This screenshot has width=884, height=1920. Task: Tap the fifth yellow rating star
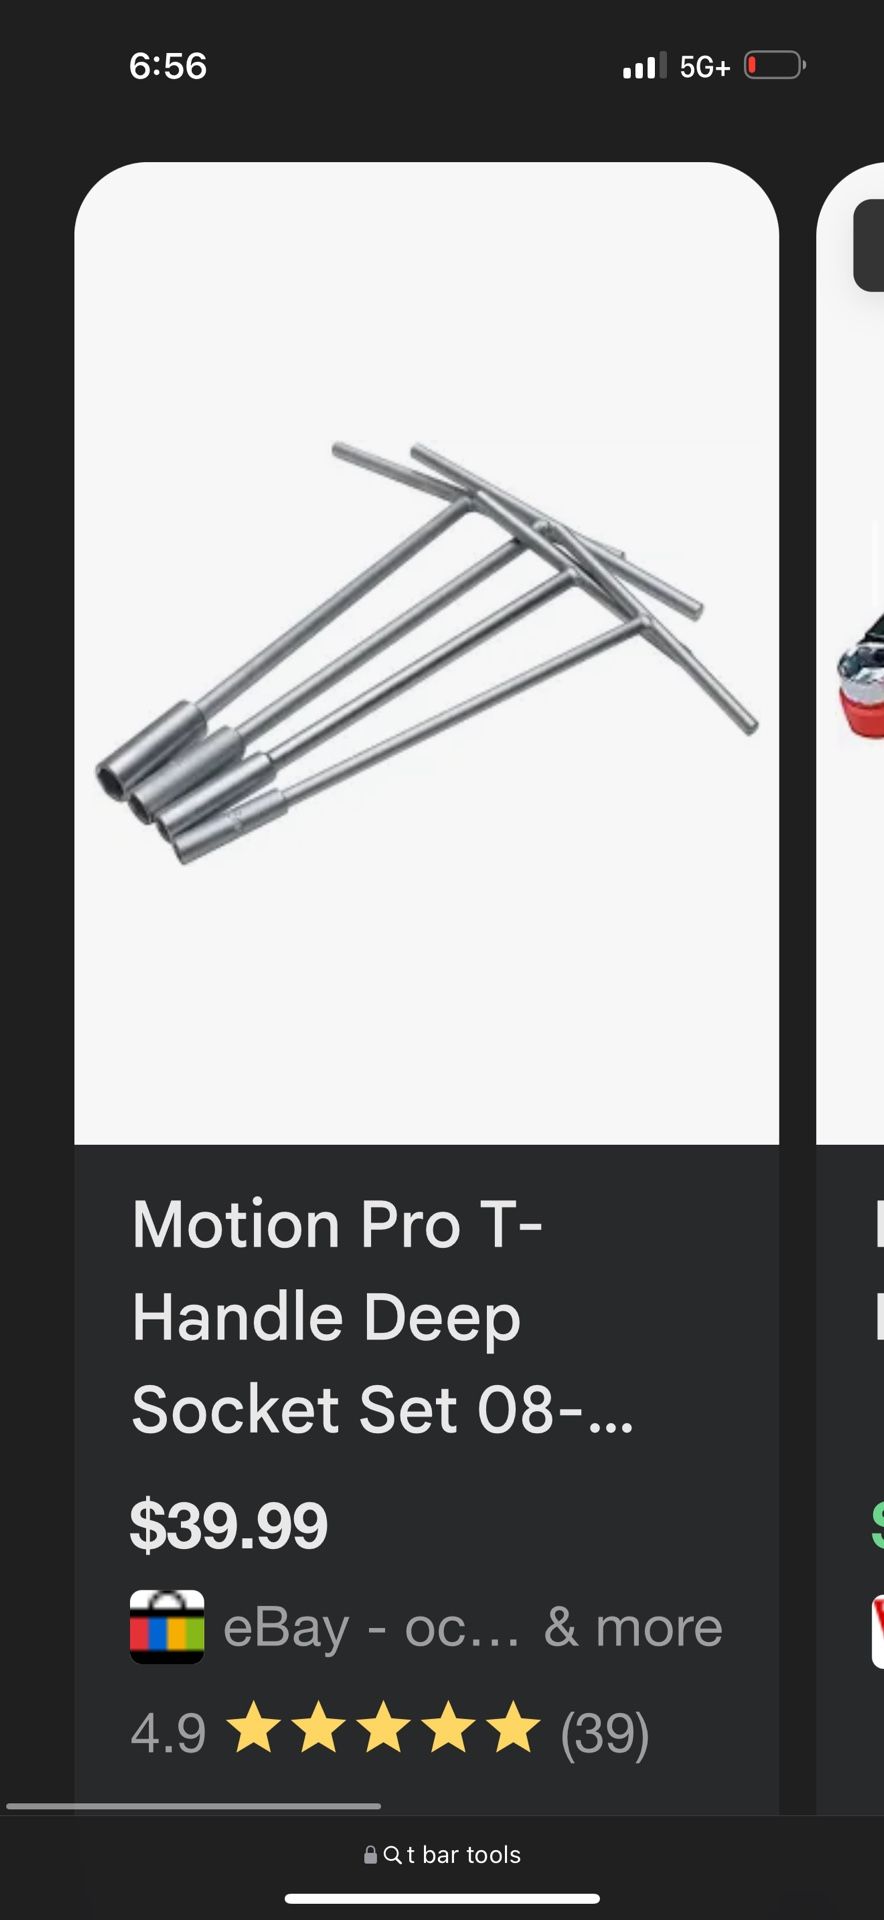coord(513,1728)
